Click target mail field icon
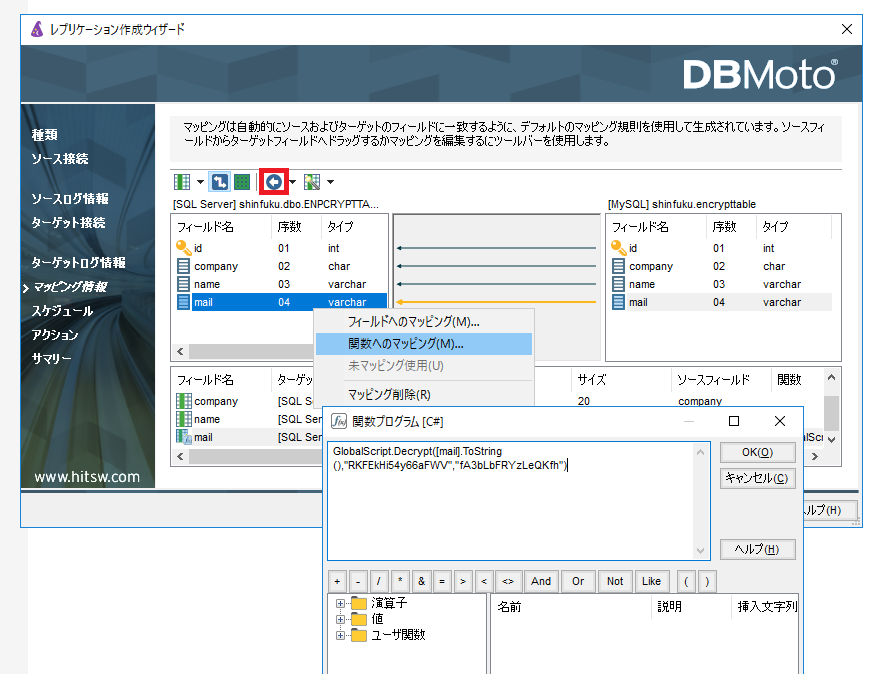 coord(619,302)
